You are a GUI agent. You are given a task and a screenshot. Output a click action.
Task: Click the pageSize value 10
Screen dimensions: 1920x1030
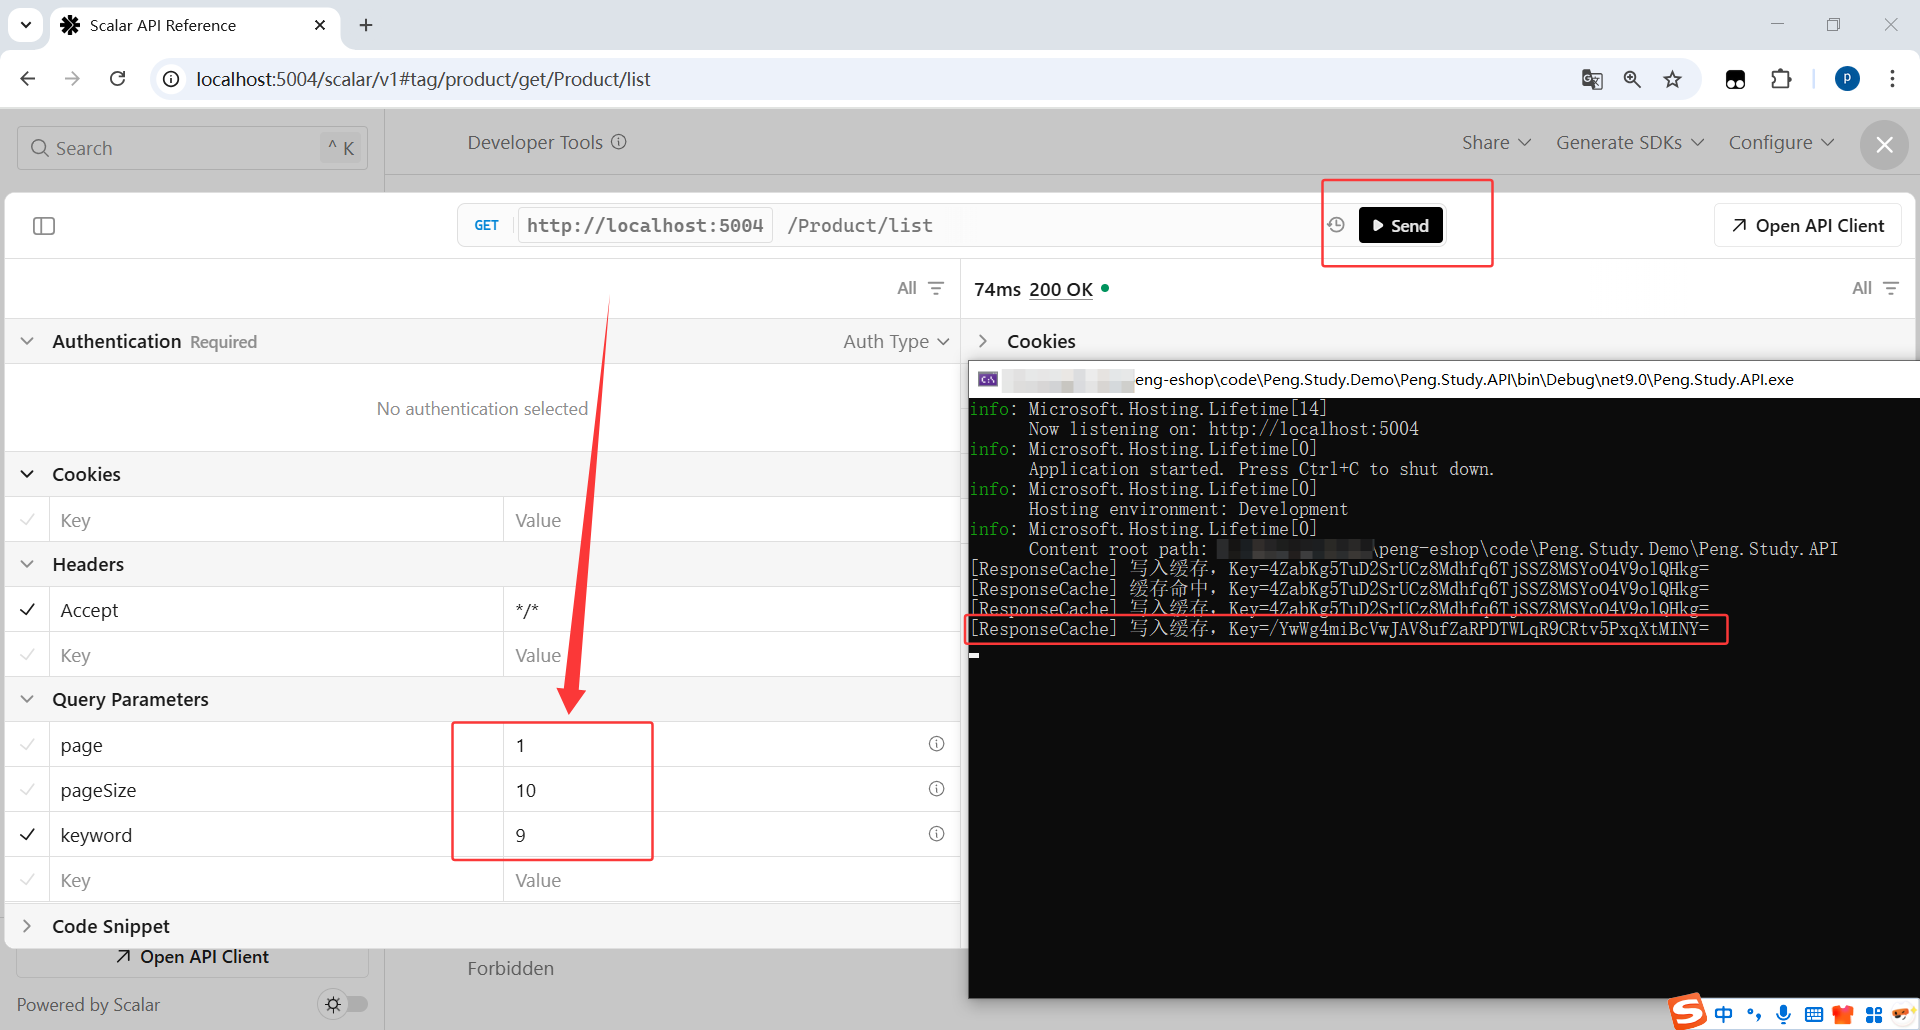tap(526, 791)
